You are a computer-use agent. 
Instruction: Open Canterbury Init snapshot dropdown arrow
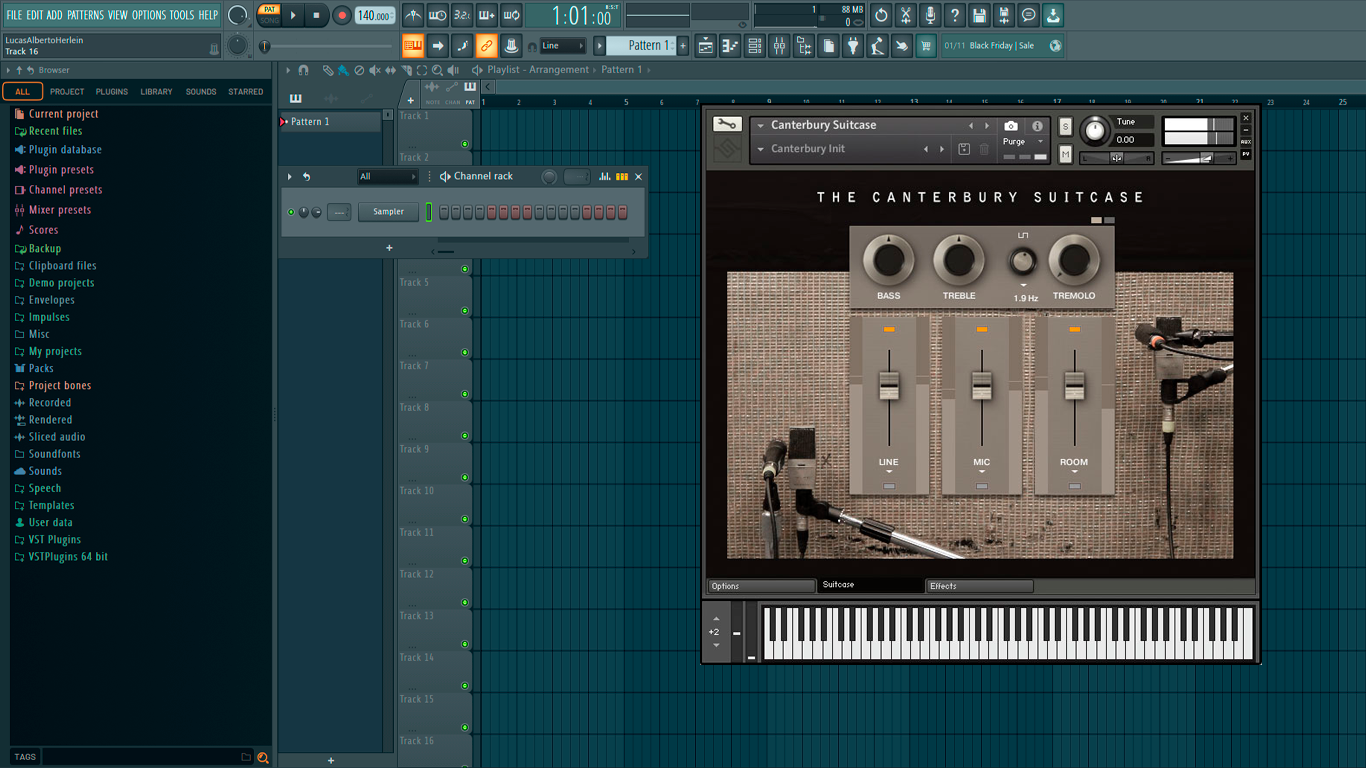click(761, 149)
